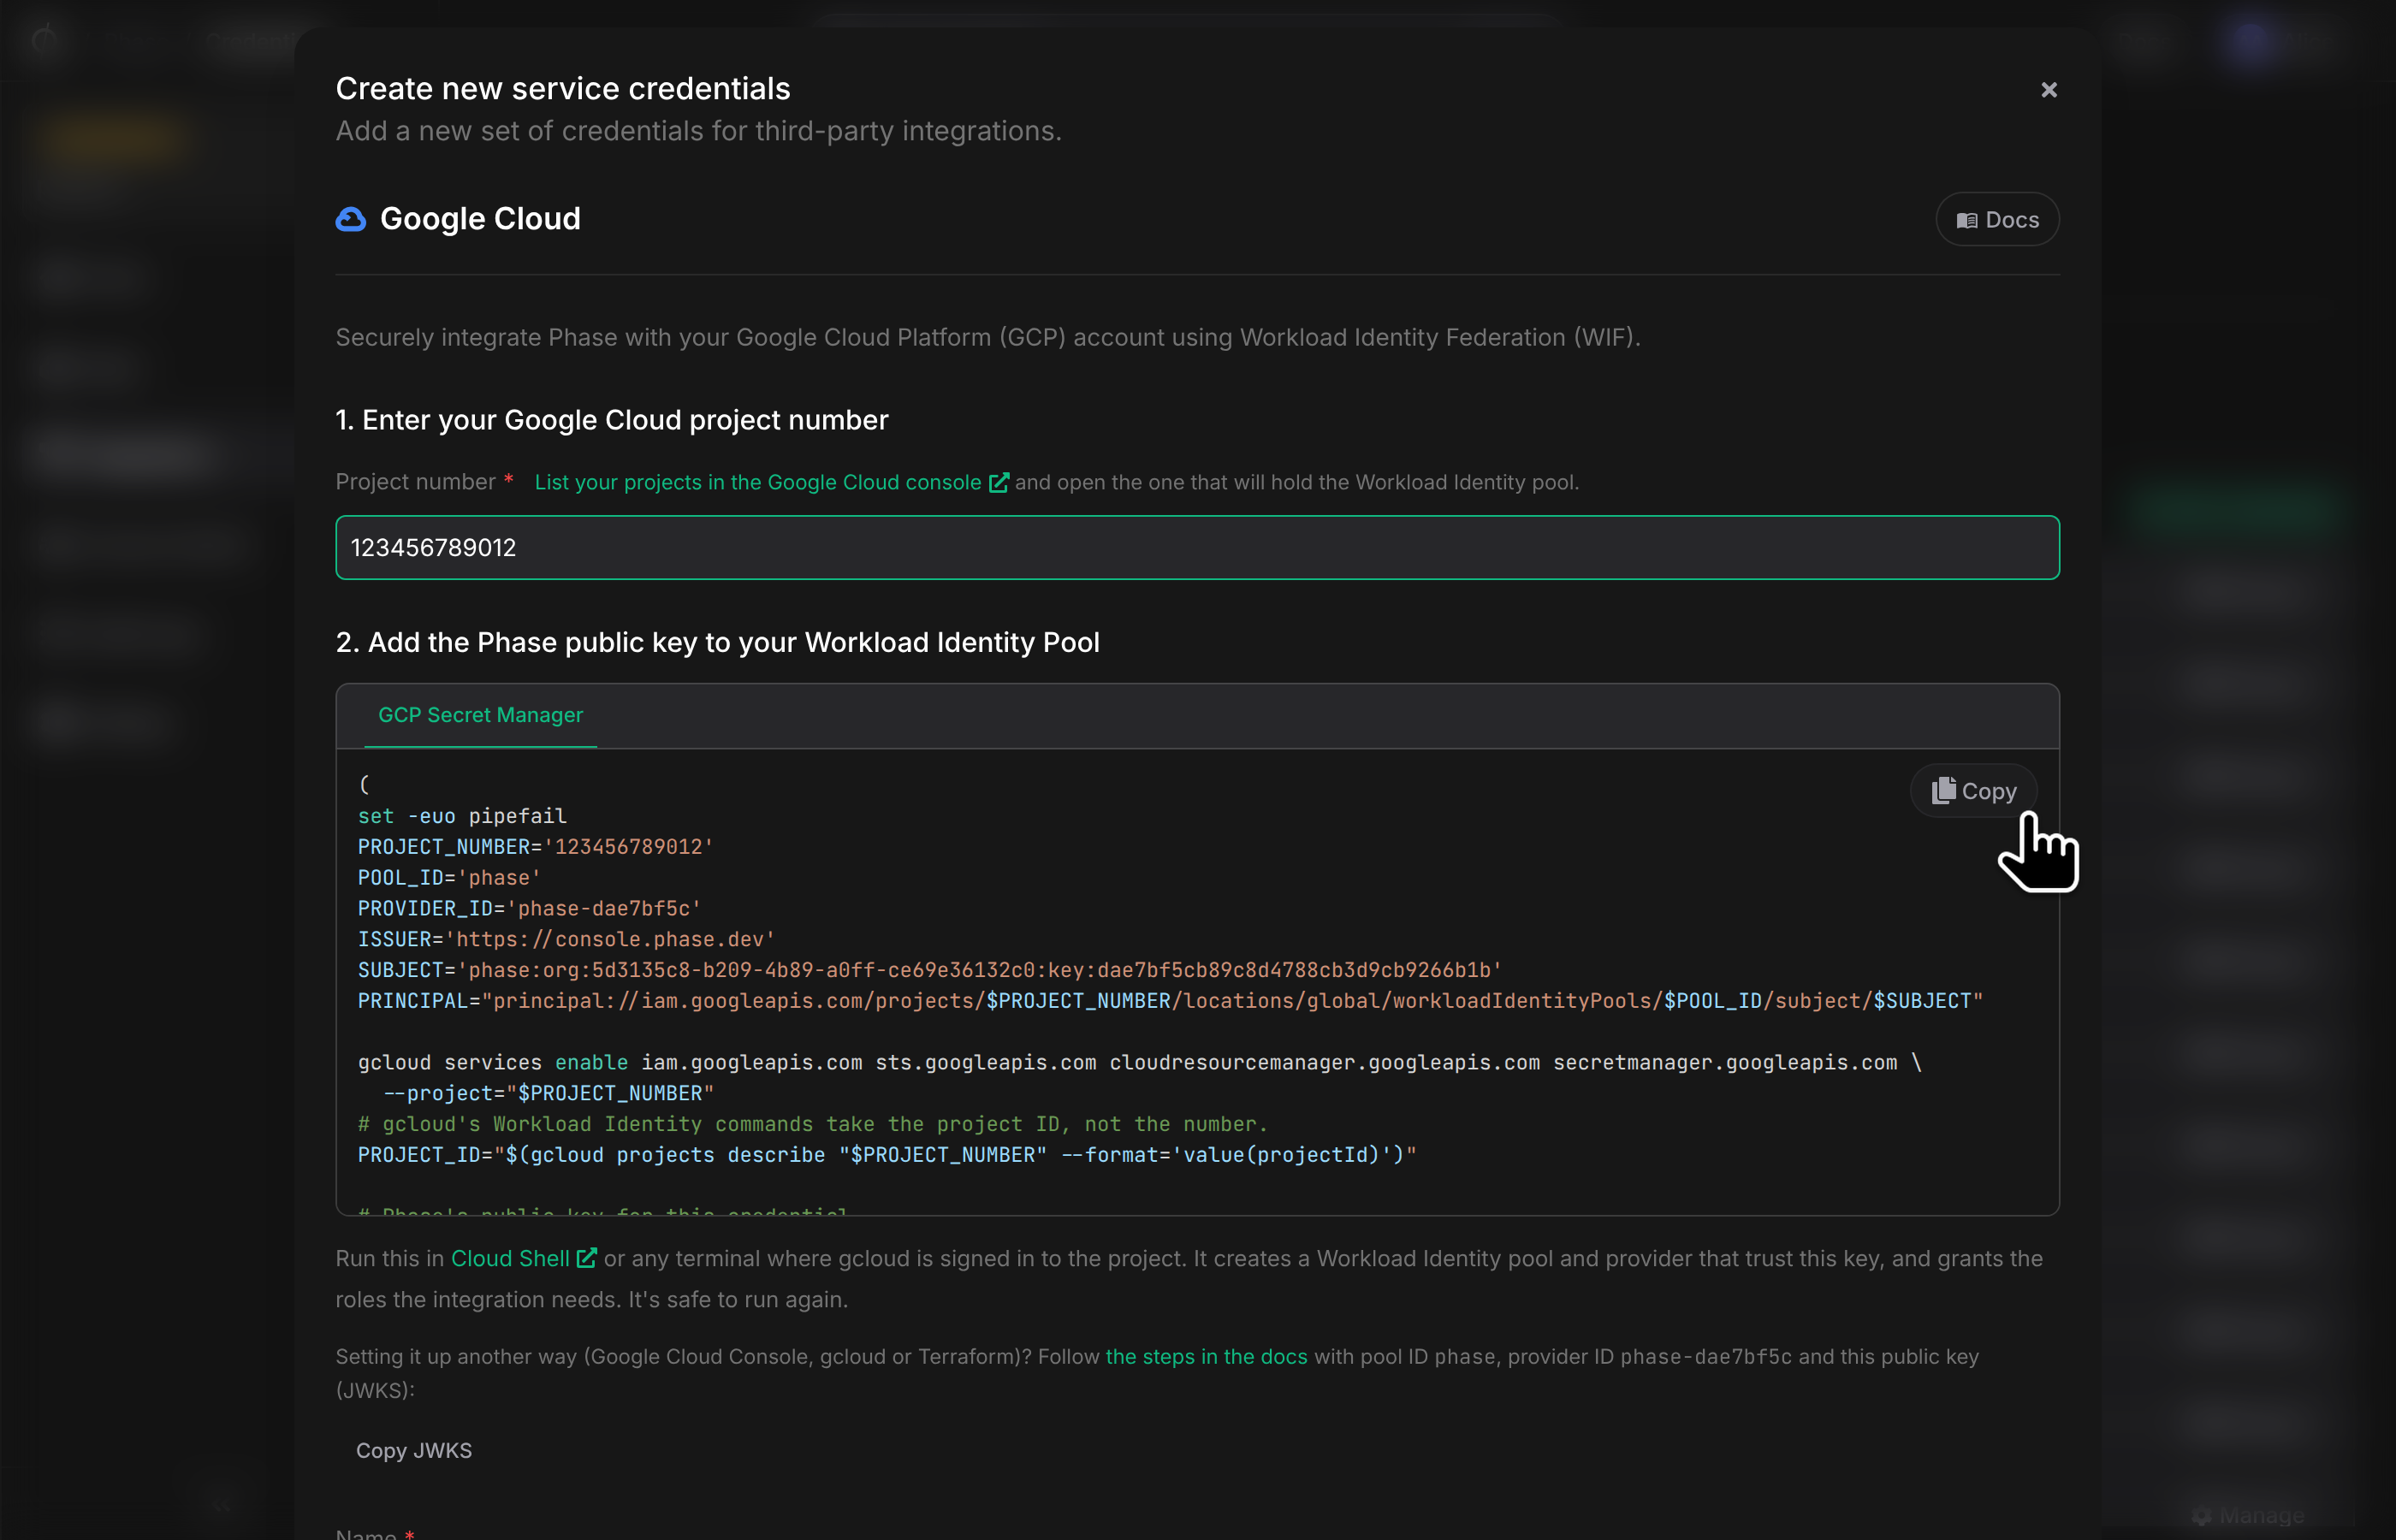Close the service credentials dialog
This screenshot has height=1540, width=2396.
(x=2049, y=90)
